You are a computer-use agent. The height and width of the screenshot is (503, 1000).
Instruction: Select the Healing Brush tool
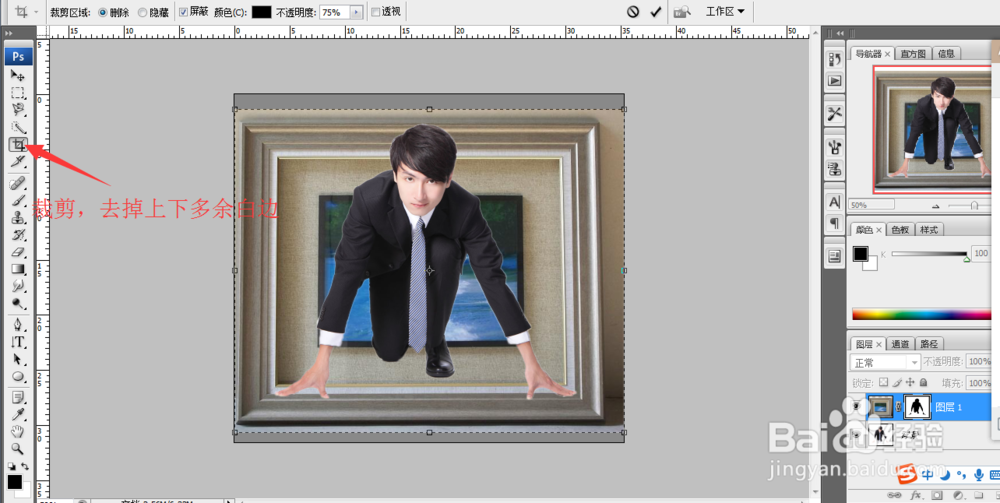(18, 184)
